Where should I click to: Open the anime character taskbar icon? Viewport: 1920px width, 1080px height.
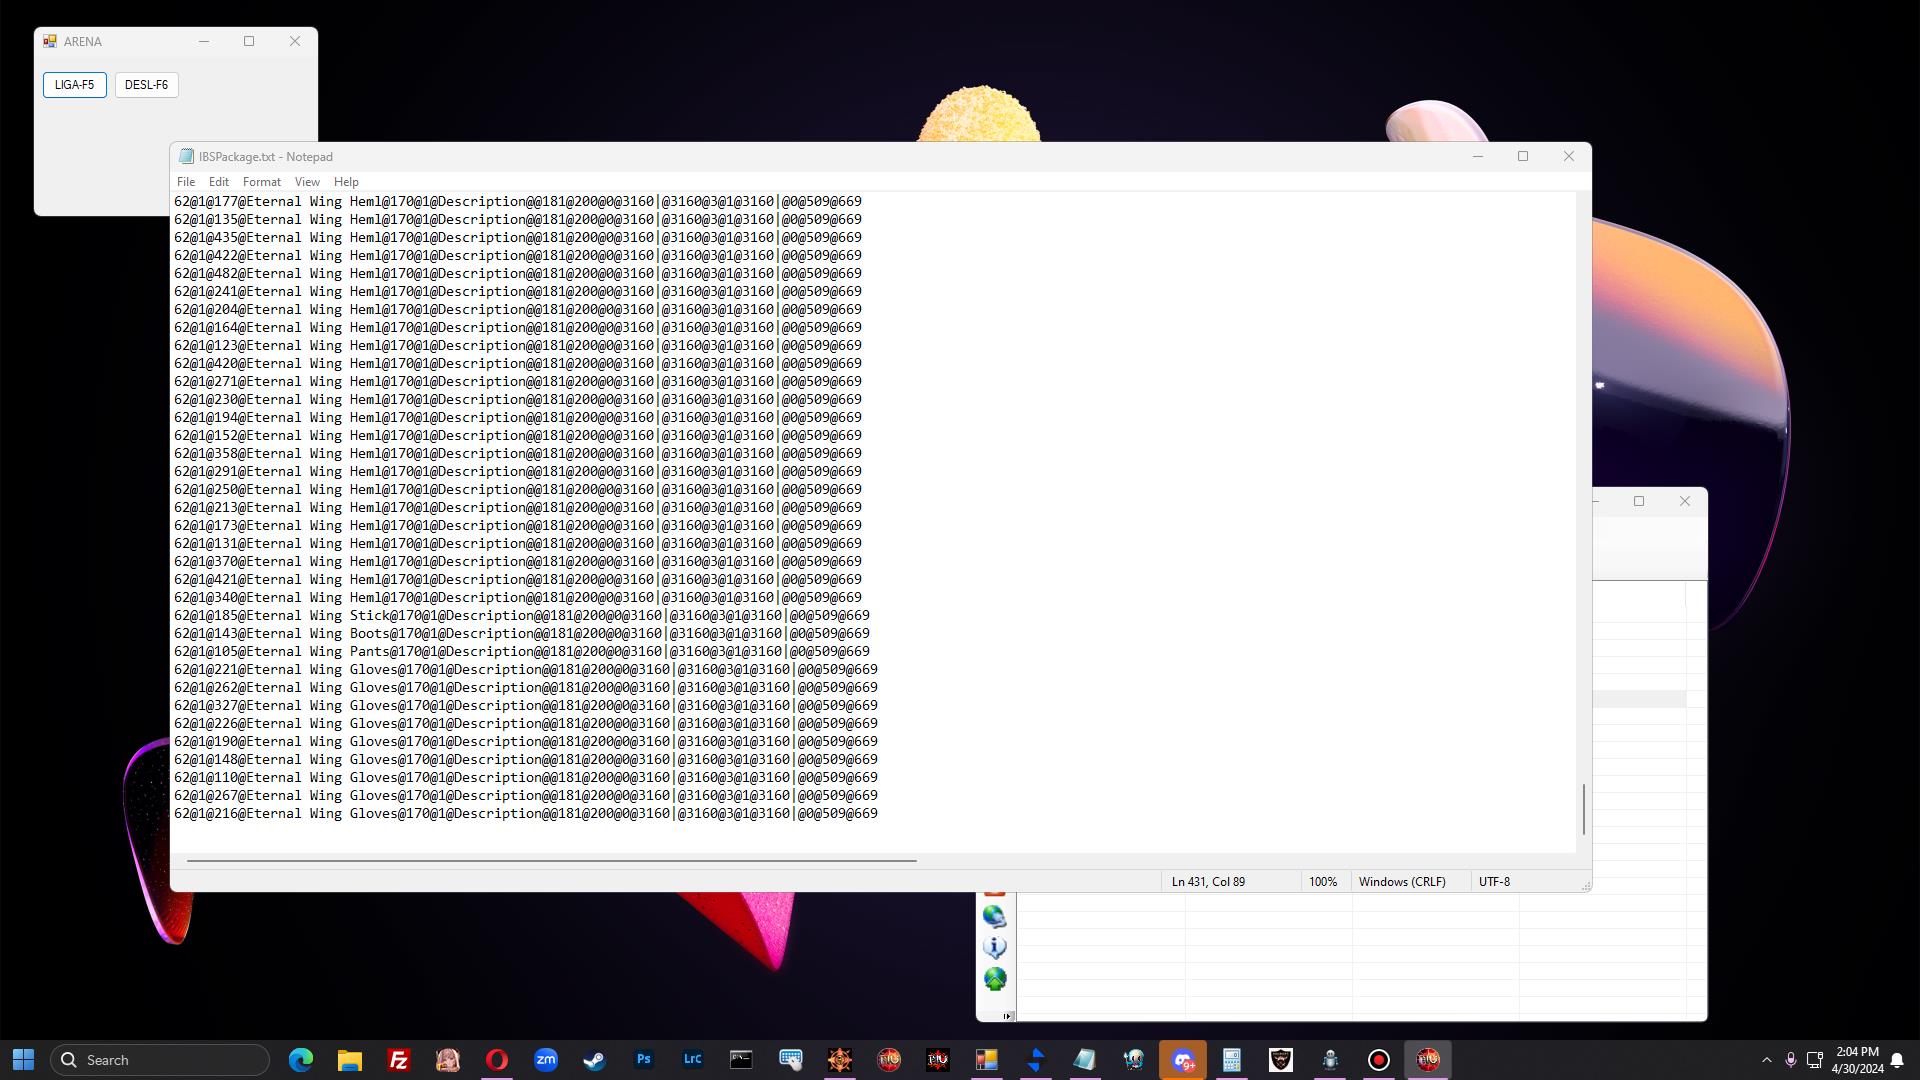[448, 1060]
